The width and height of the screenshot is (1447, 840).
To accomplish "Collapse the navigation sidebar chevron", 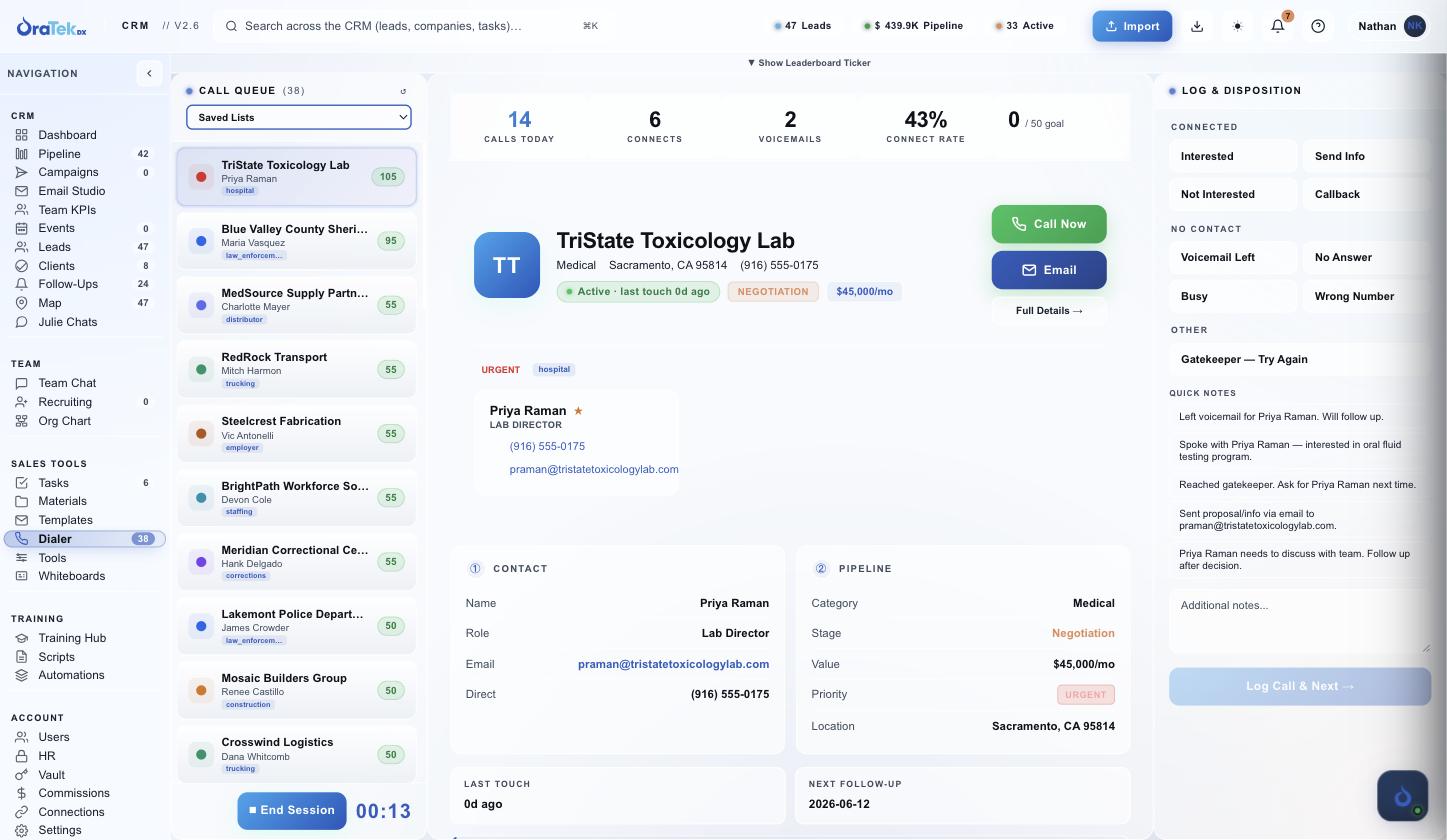I will 149,73.
